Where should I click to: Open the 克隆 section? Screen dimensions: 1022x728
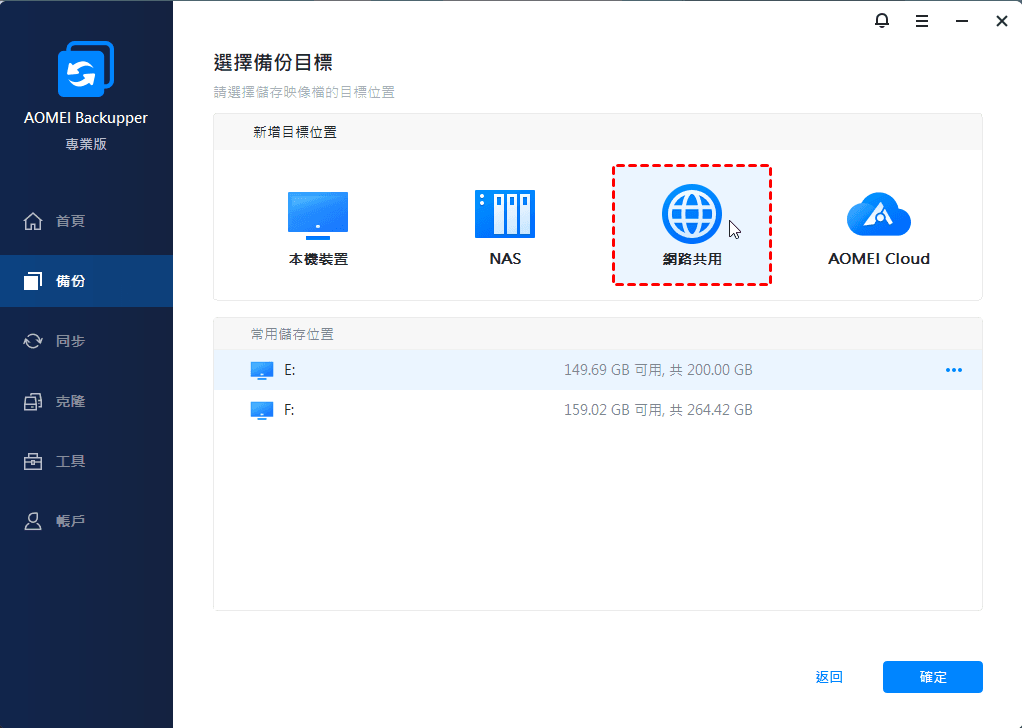86,401
